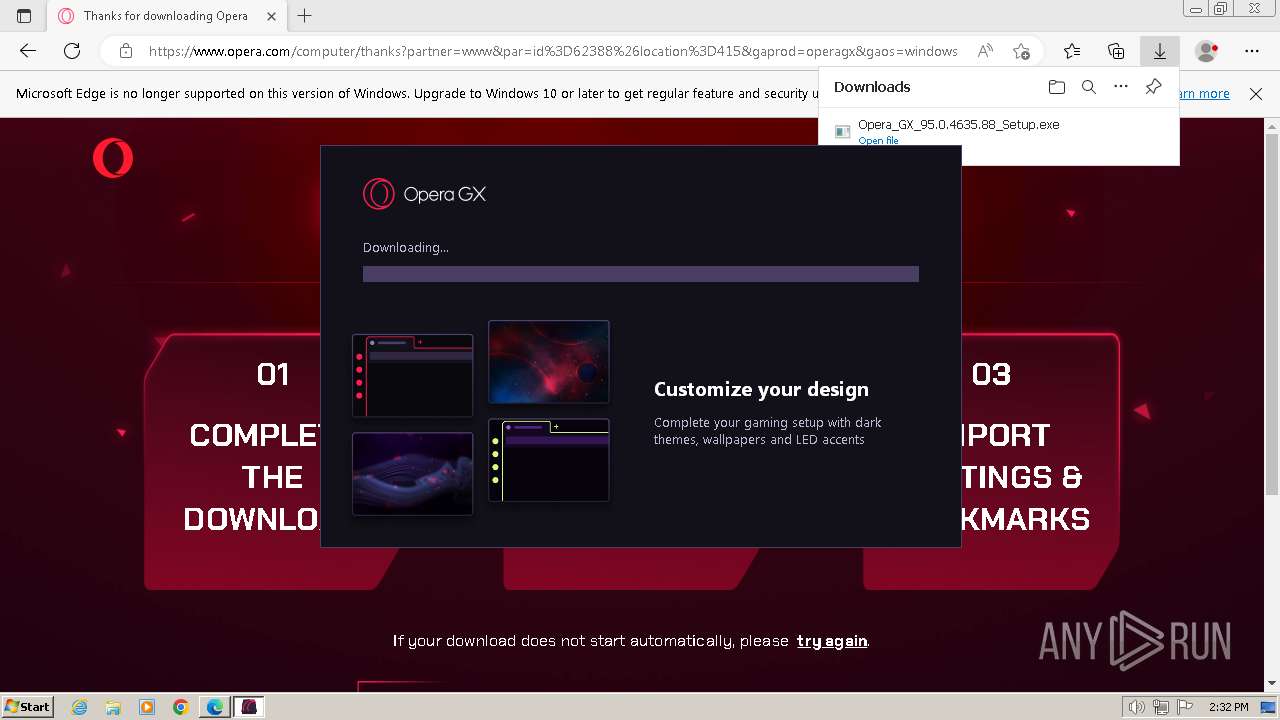Open Windows Explorer from the taskbar

pyautogui.click(x=113, y=707)
